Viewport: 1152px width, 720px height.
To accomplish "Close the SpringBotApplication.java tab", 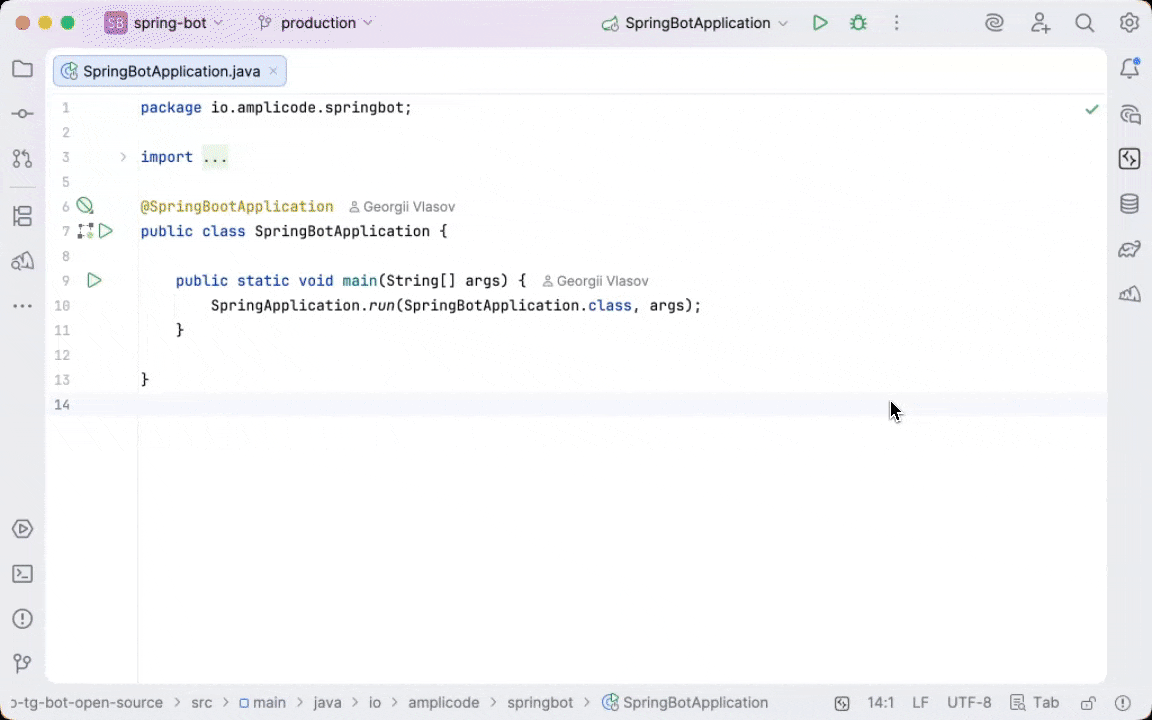I will tap(273, 71).
